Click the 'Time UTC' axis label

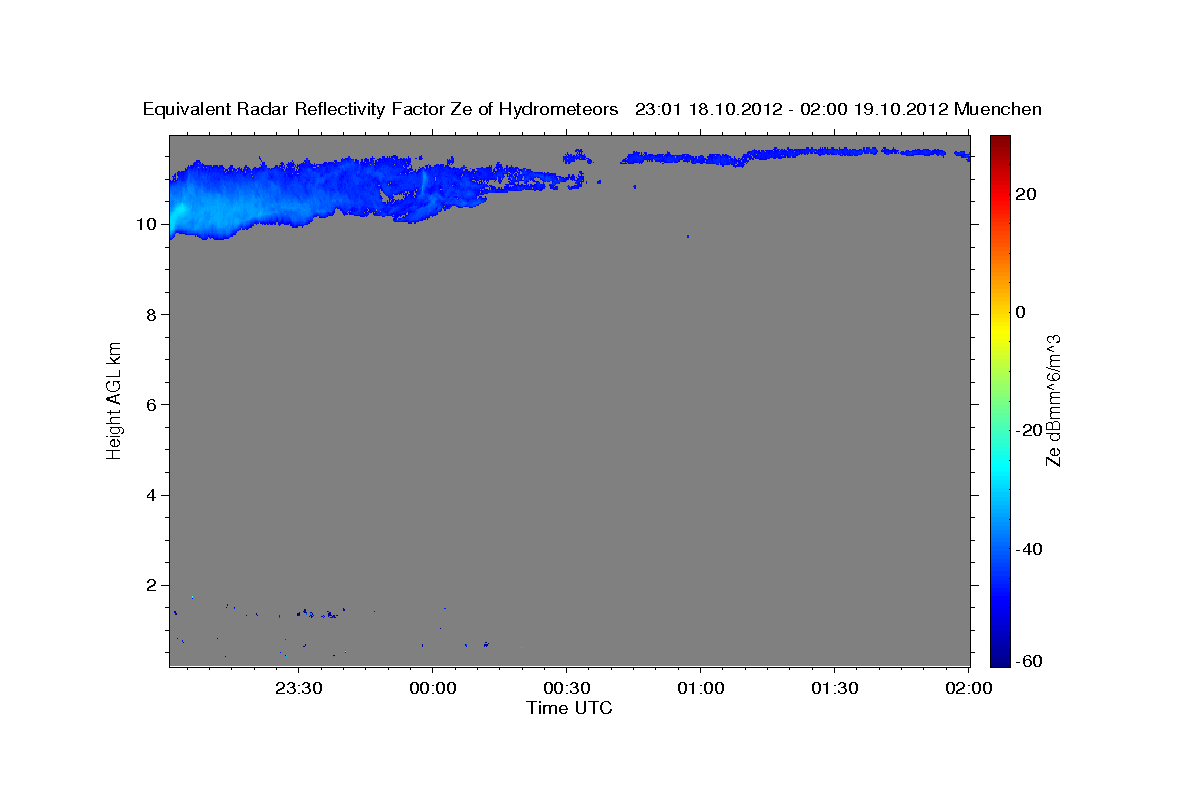[569, 708]
